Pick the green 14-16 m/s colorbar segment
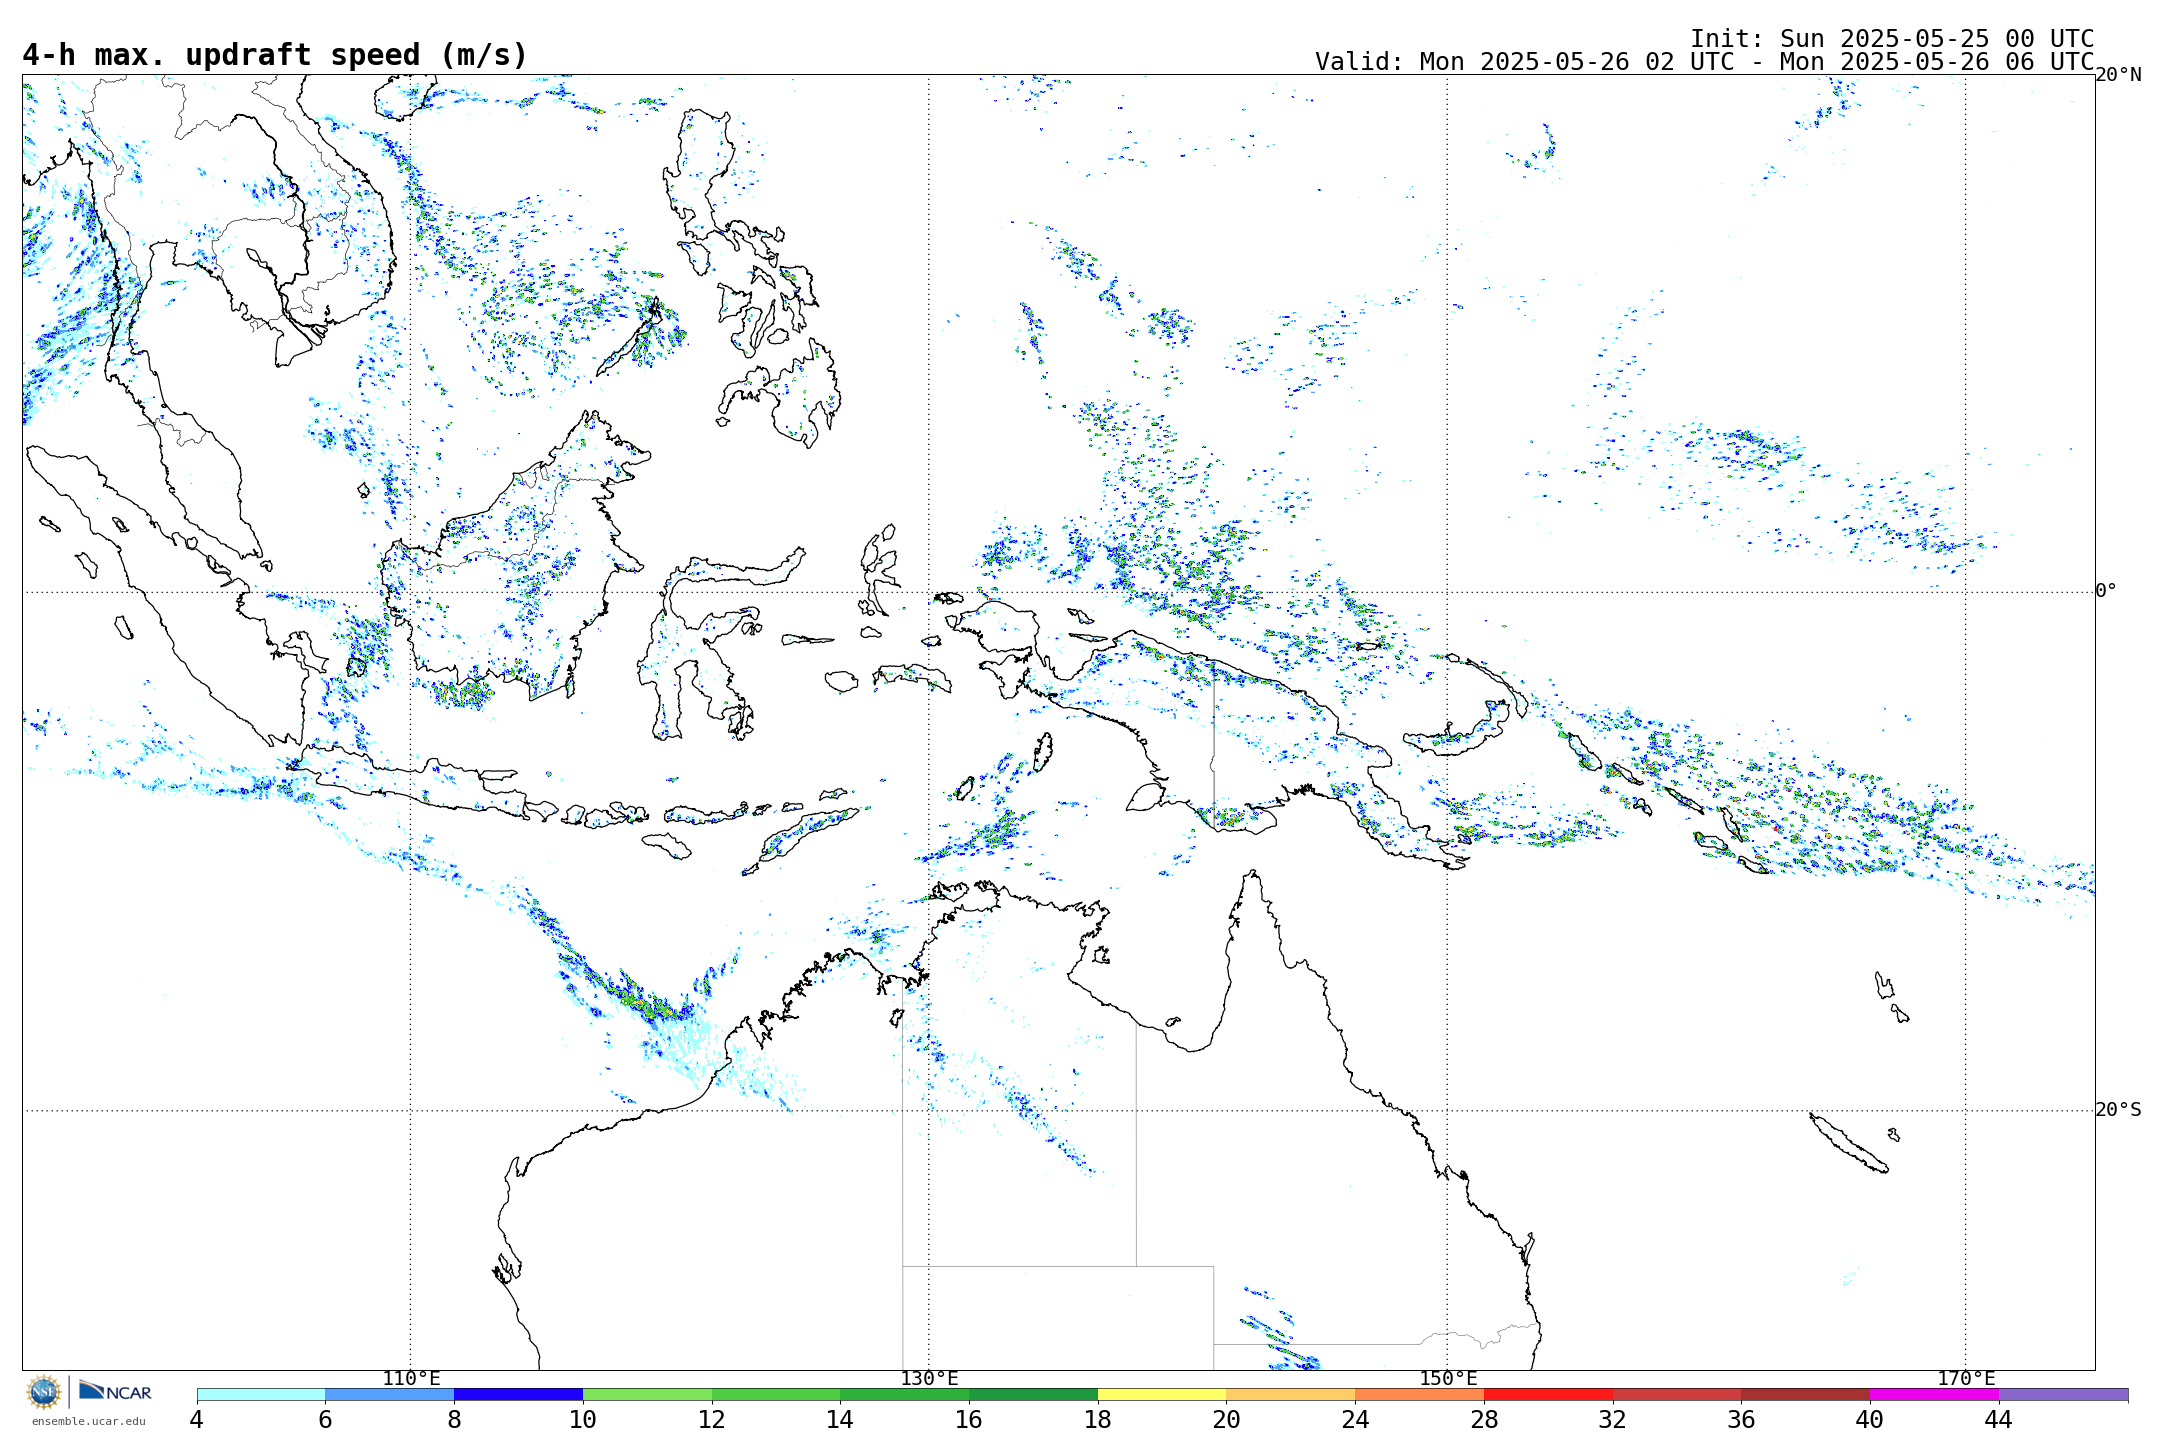The height and width of the screenshot is (1433, 2160). (905, 1394)
